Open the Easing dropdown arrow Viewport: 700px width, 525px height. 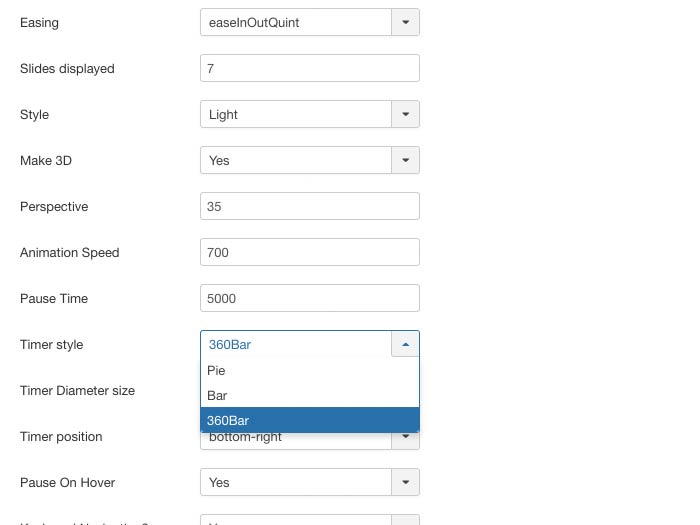point(405,22)
